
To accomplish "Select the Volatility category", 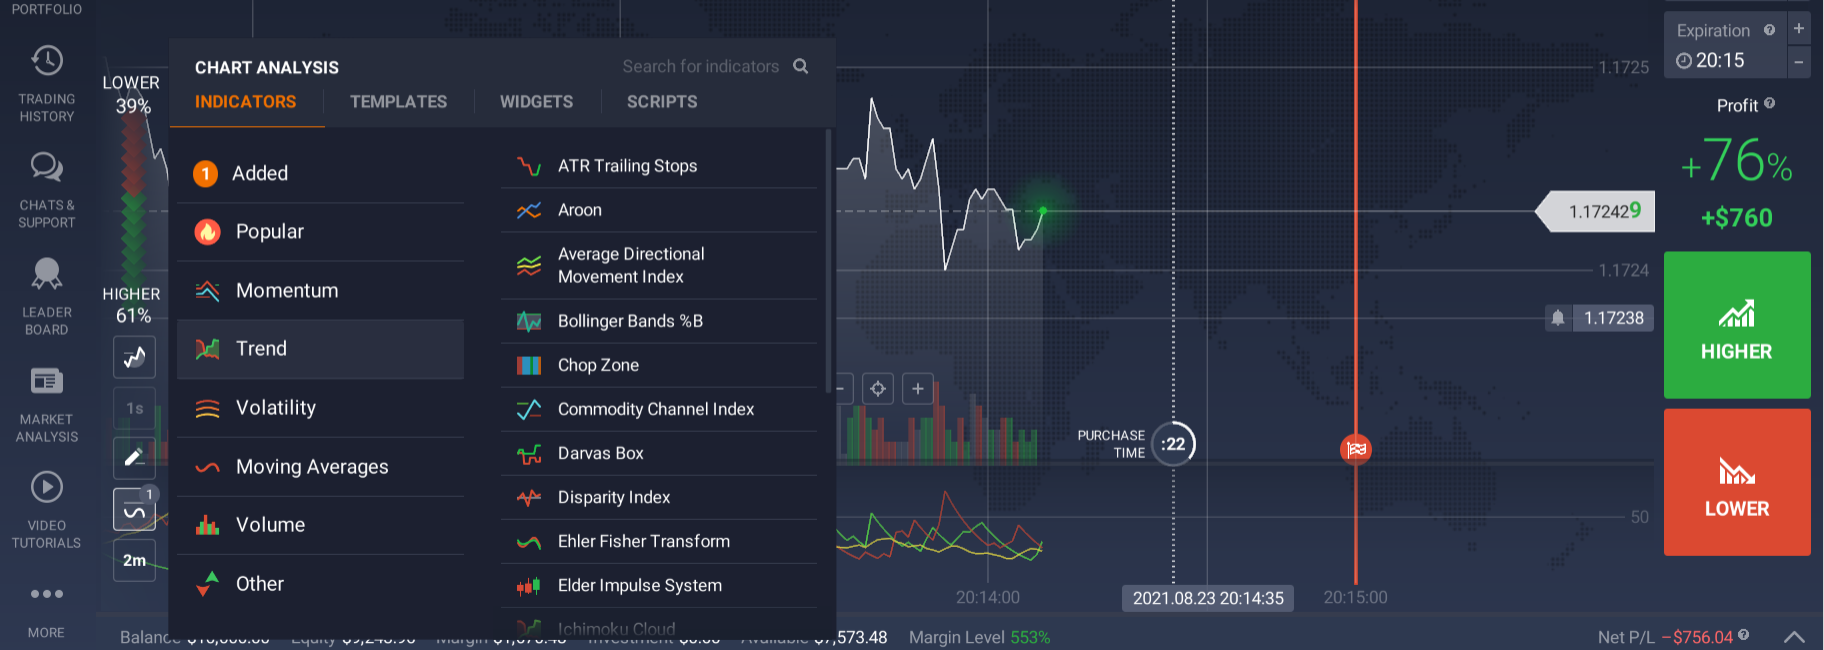I will click(x=320, y=408).
